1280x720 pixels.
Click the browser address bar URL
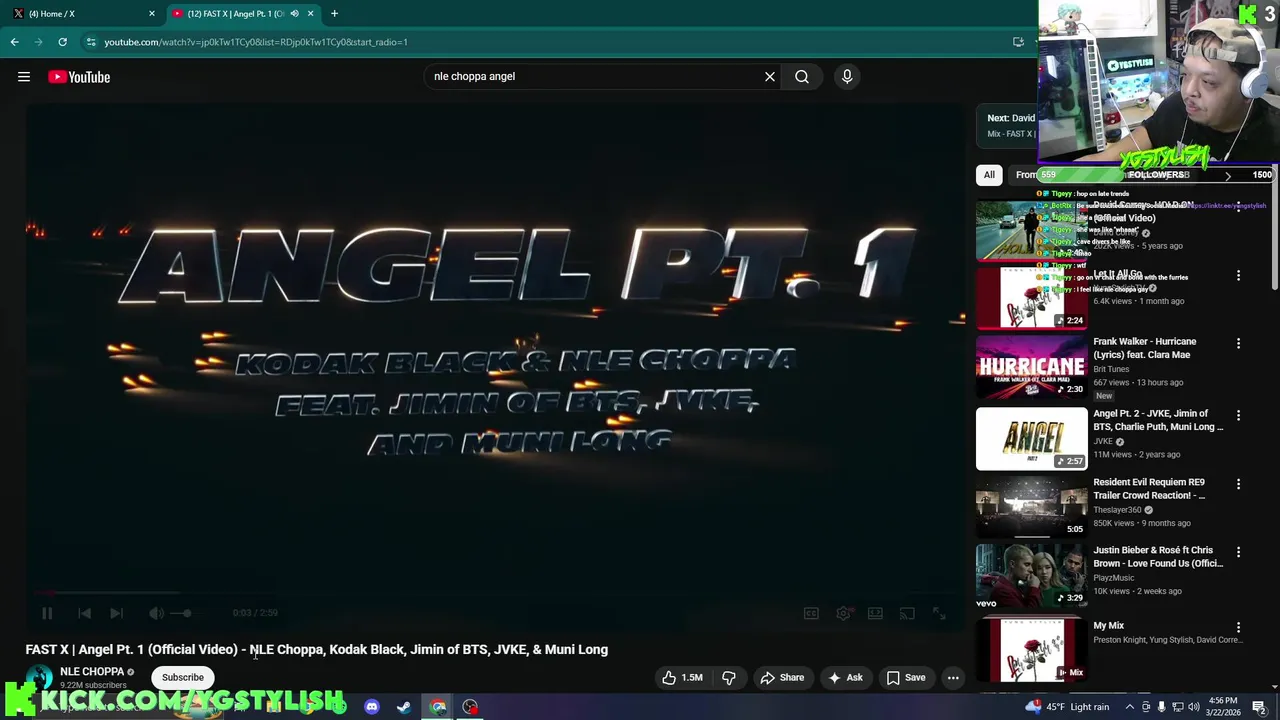pyautogui.click(x=256, y=42)
